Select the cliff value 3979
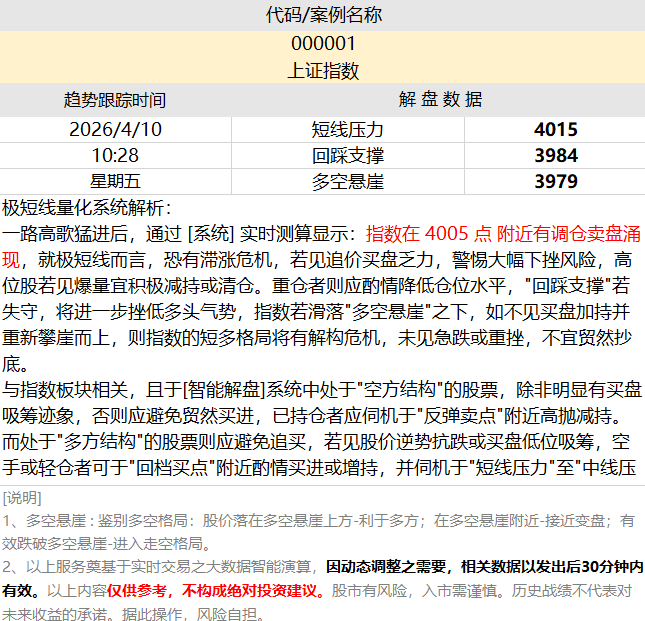 (x=555, y=181)
